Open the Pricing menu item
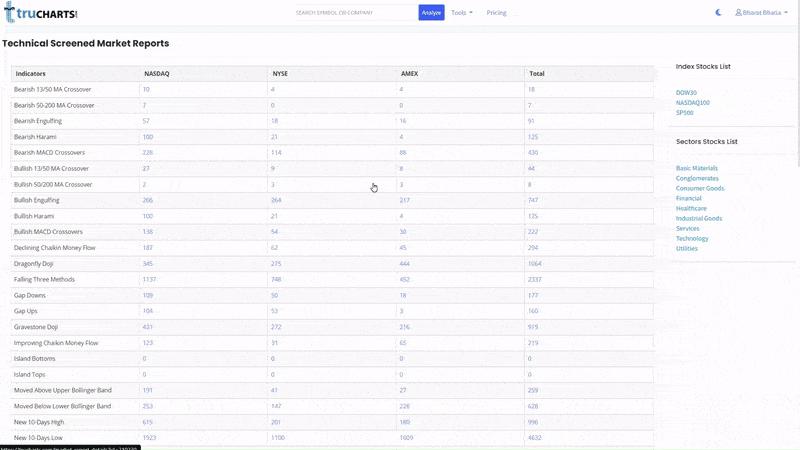This screenshot has height=450, width=800. 496,13
